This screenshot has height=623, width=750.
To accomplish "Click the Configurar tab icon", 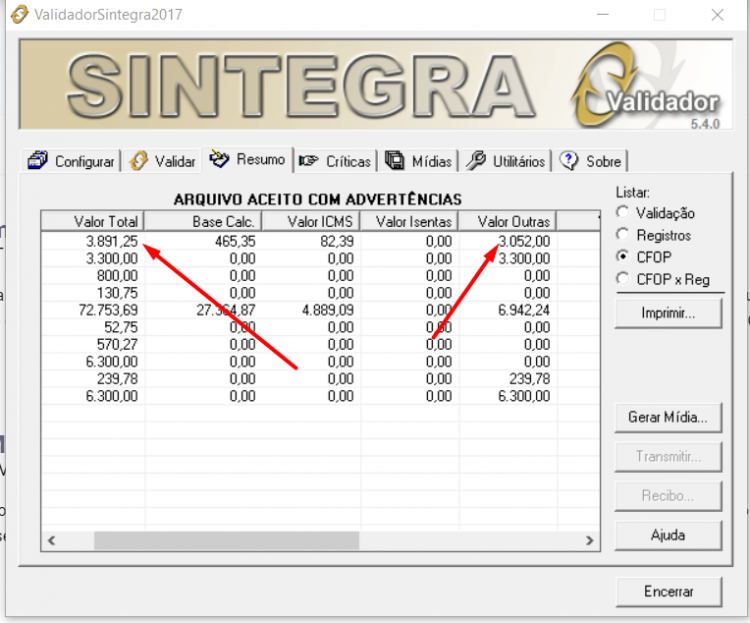I will click(37, 161).
